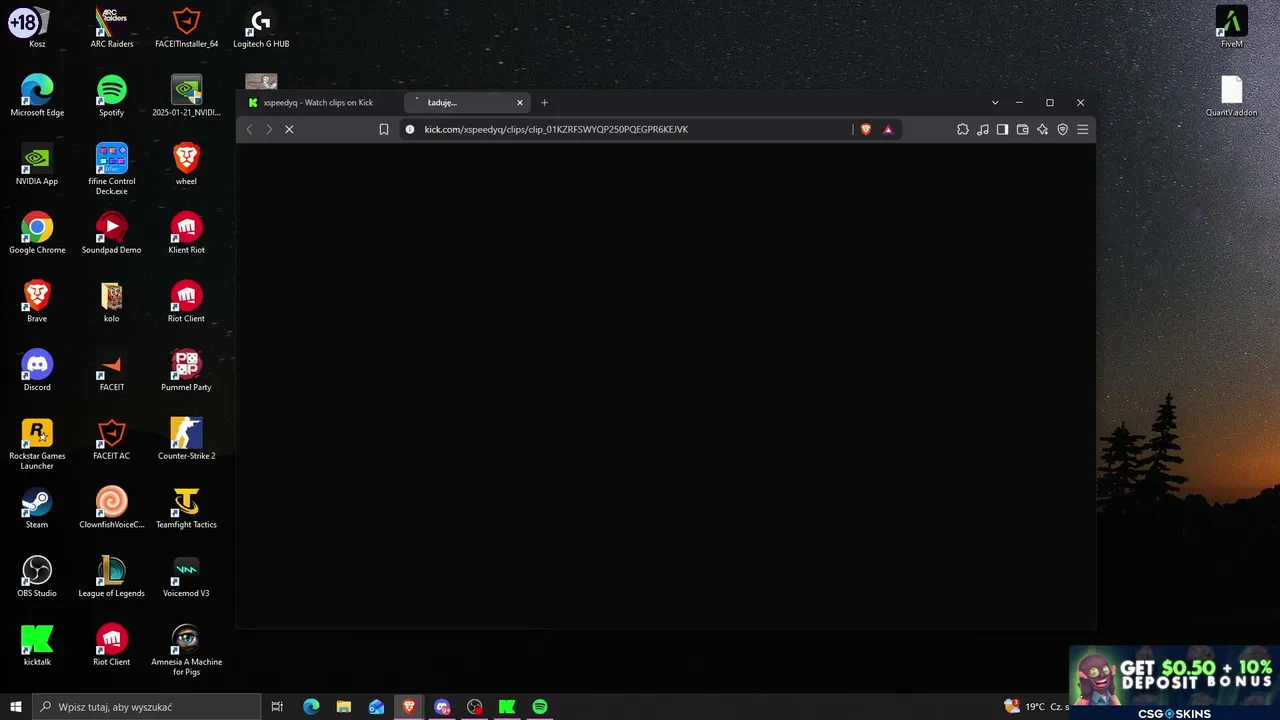Launch Spotify desktop shortcut
The width and height of the screenshot is (1280, 720).
(112, 96)
